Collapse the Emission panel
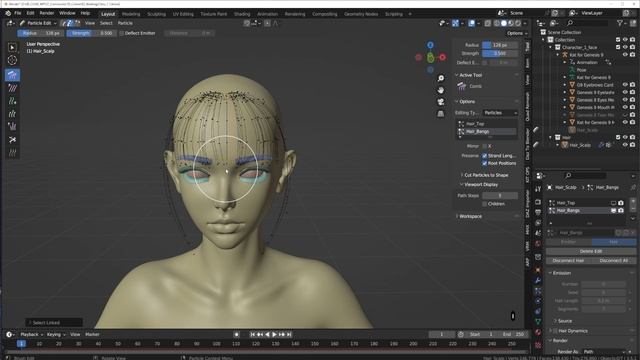 562,273
